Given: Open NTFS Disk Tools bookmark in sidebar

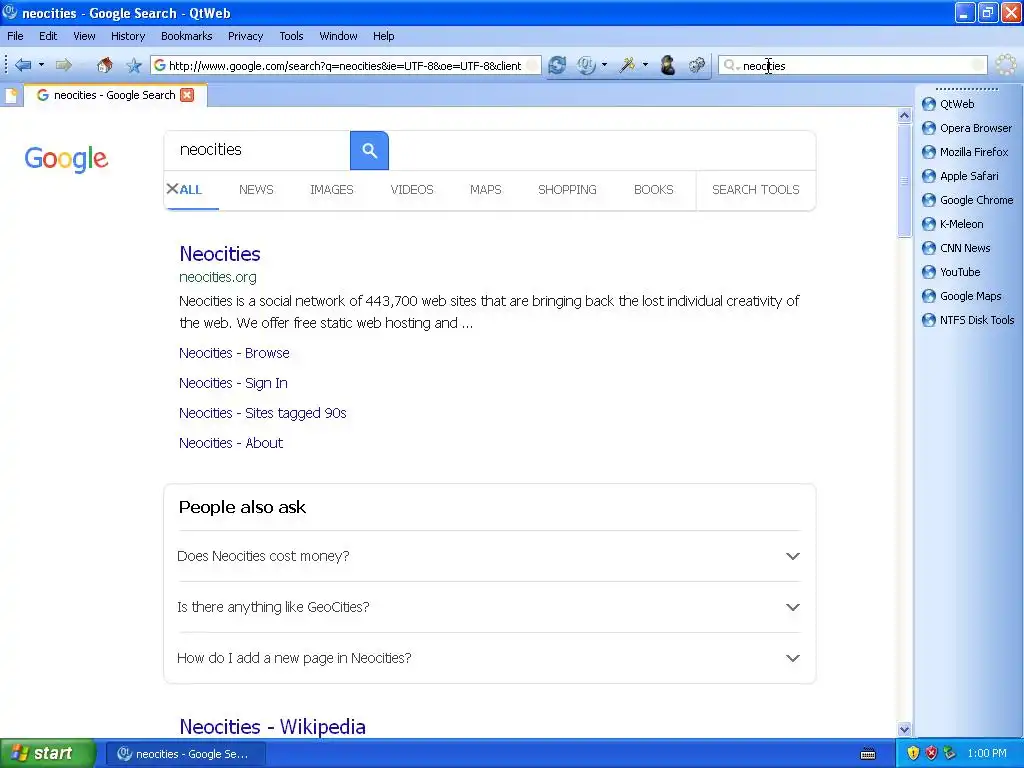Looking at the screenshot, I should tap(968, 321).
